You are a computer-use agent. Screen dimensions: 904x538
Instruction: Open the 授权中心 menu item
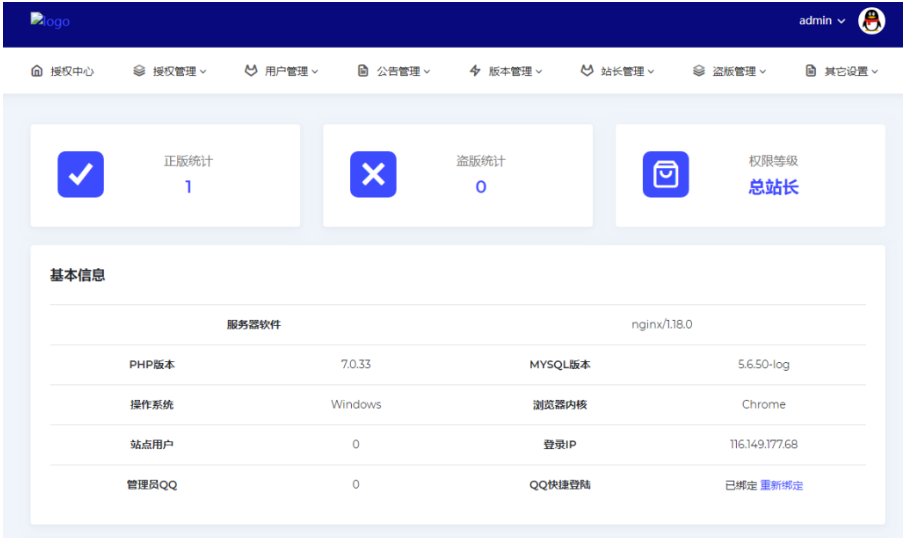72,72
